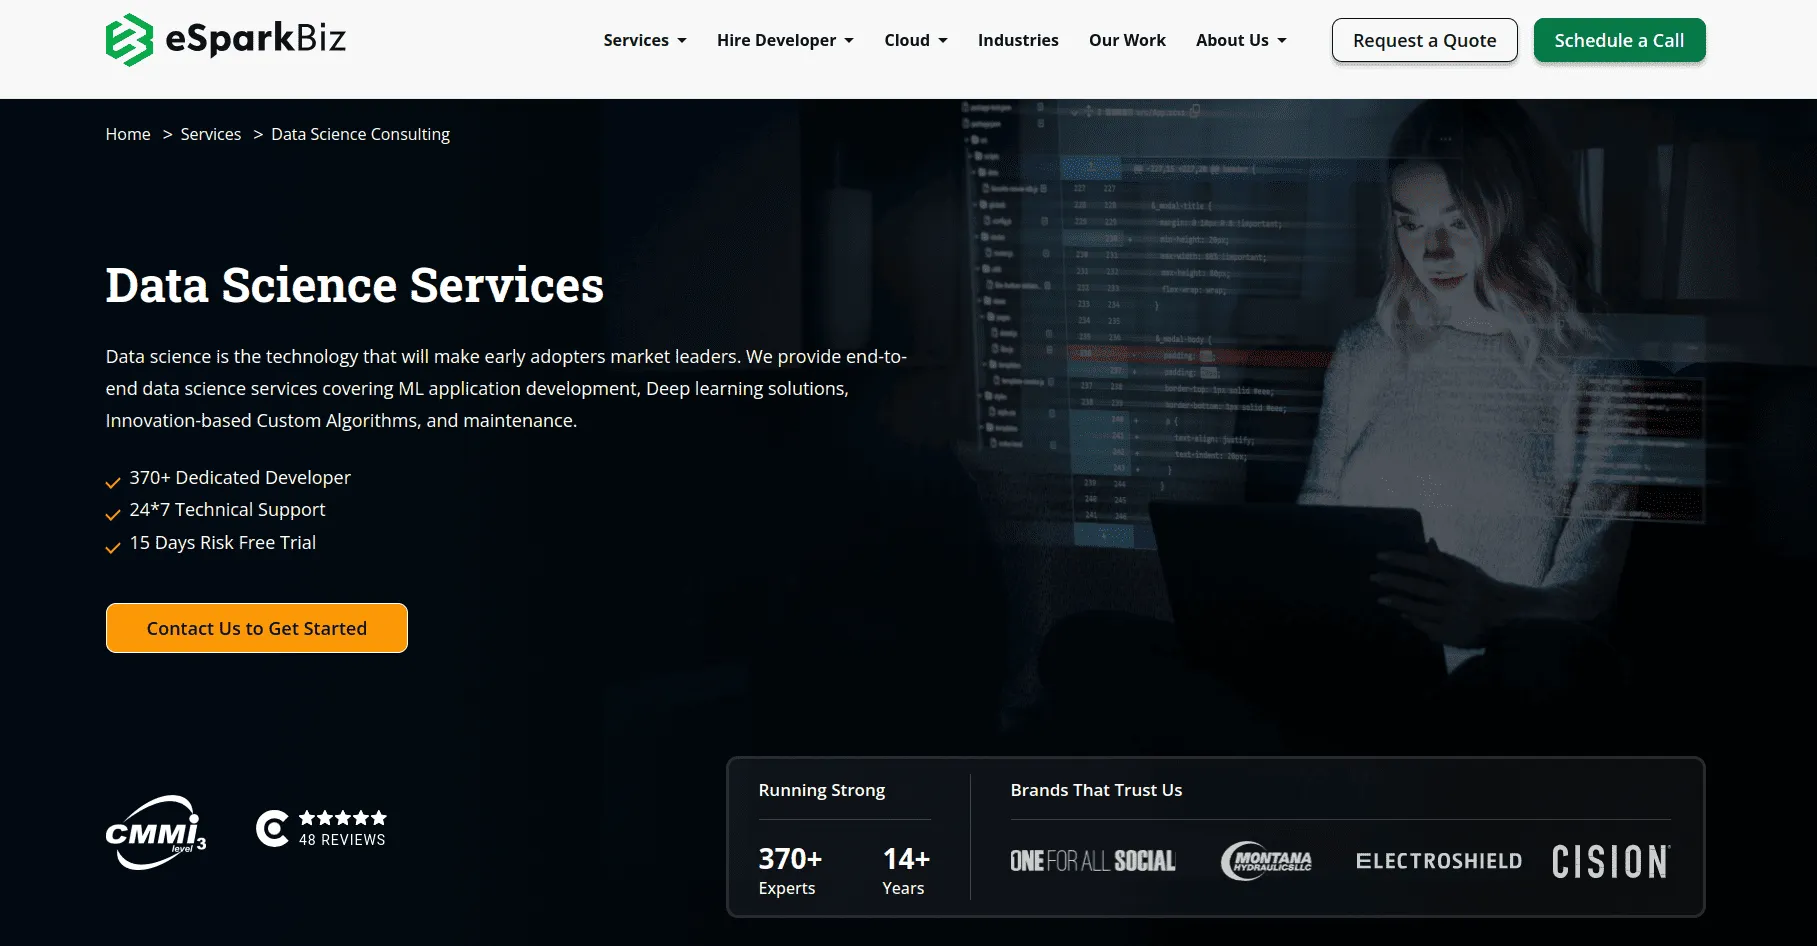Click checkmark beside 24*7 Technical Support
The image size is (1817, 946).
113,515
